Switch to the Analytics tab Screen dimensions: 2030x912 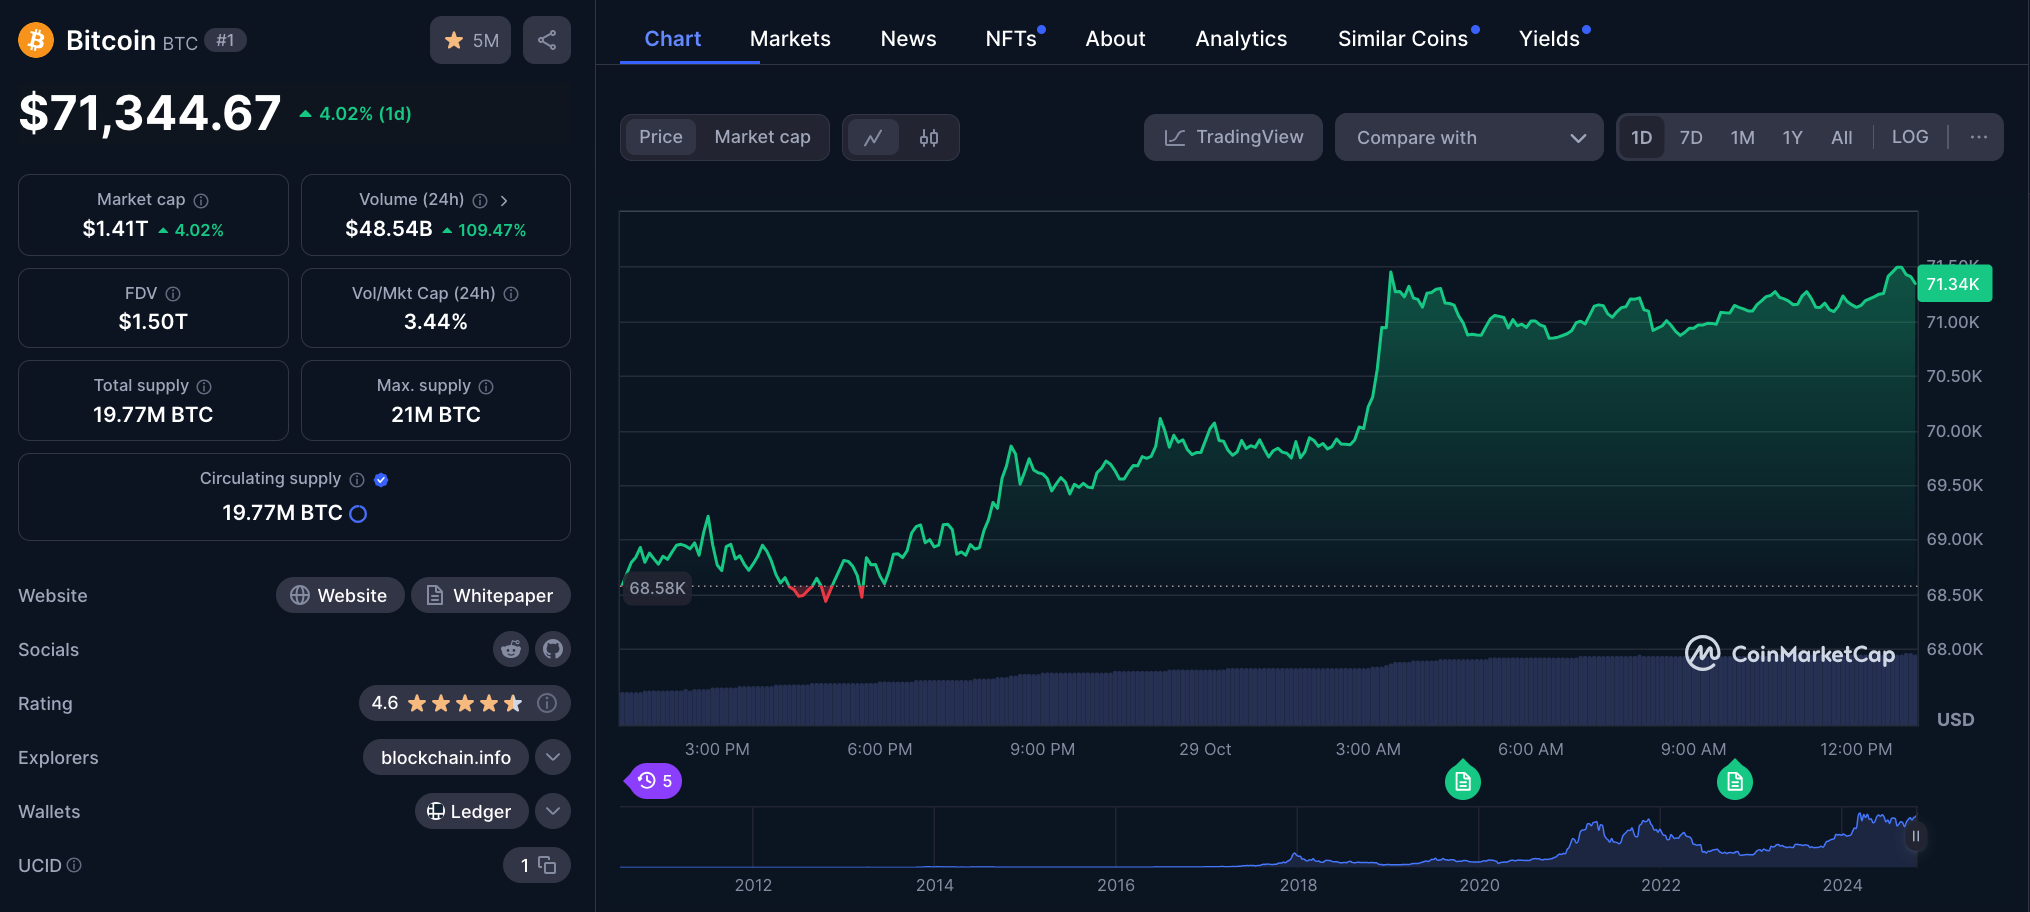(1241, 39)
